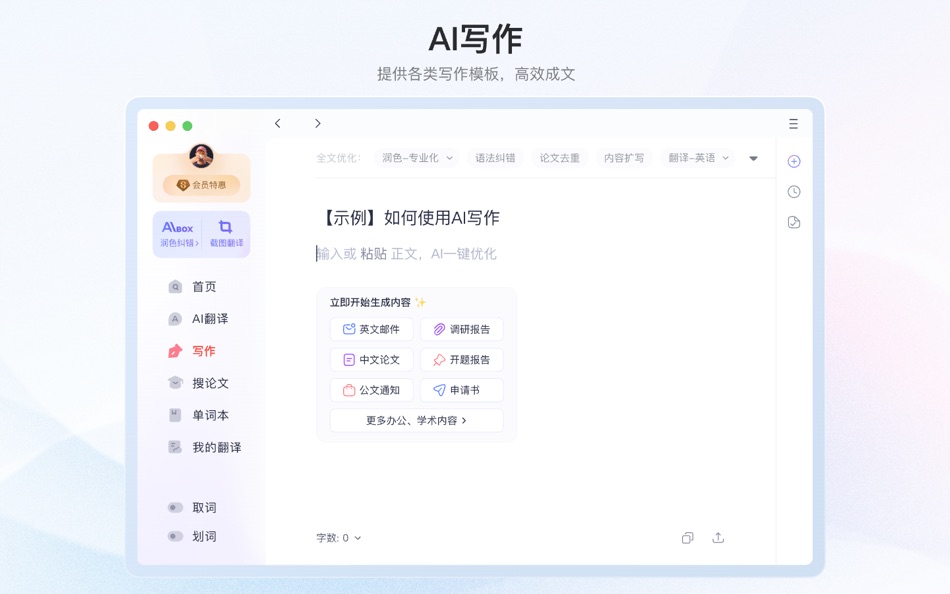950x594 pixels.
Task: Click the 全文优化 label
Action: (x=338, y=158)
